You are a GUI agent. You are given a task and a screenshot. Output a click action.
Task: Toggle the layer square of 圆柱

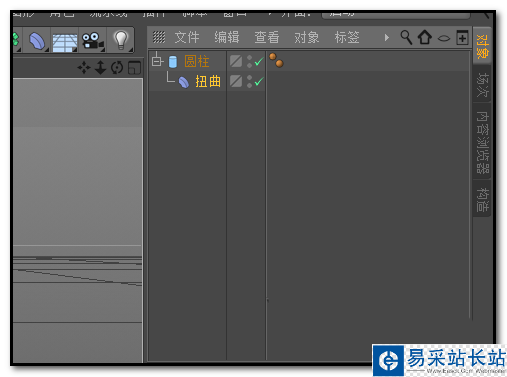click(x=236, y=61)
